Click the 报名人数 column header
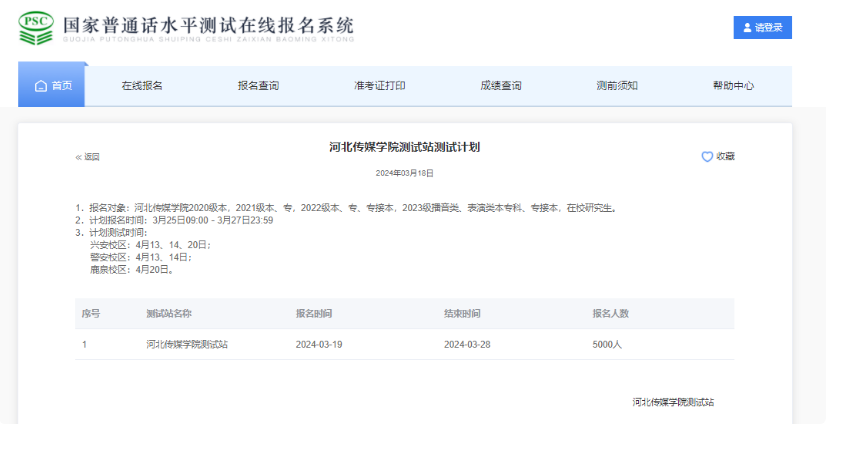 pyautogui.click(x=610, y=313)
